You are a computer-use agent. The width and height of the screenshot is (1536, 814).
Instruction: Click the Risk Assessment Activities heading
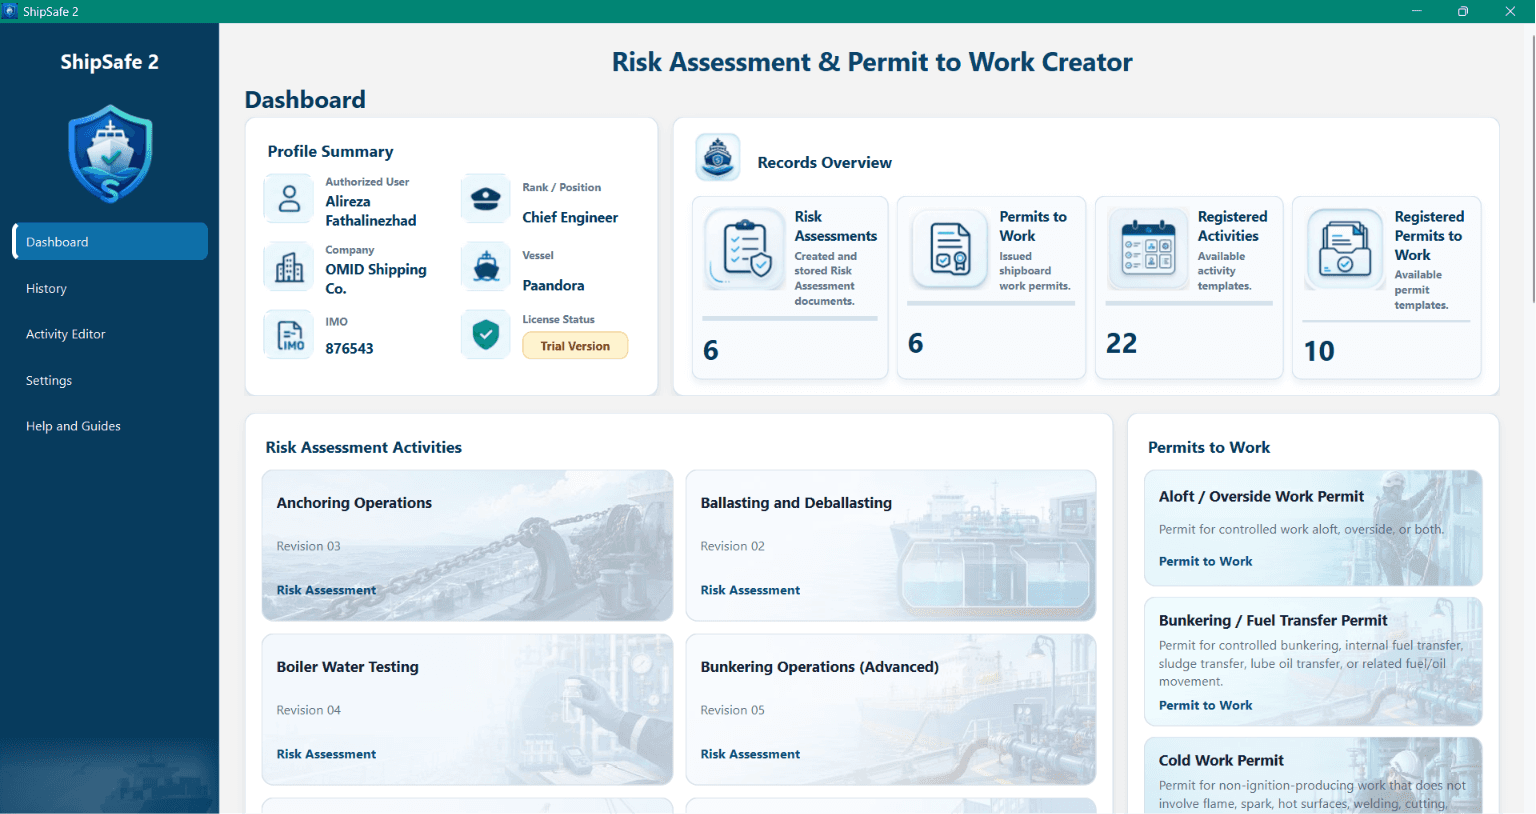click(x=363, y=448)
